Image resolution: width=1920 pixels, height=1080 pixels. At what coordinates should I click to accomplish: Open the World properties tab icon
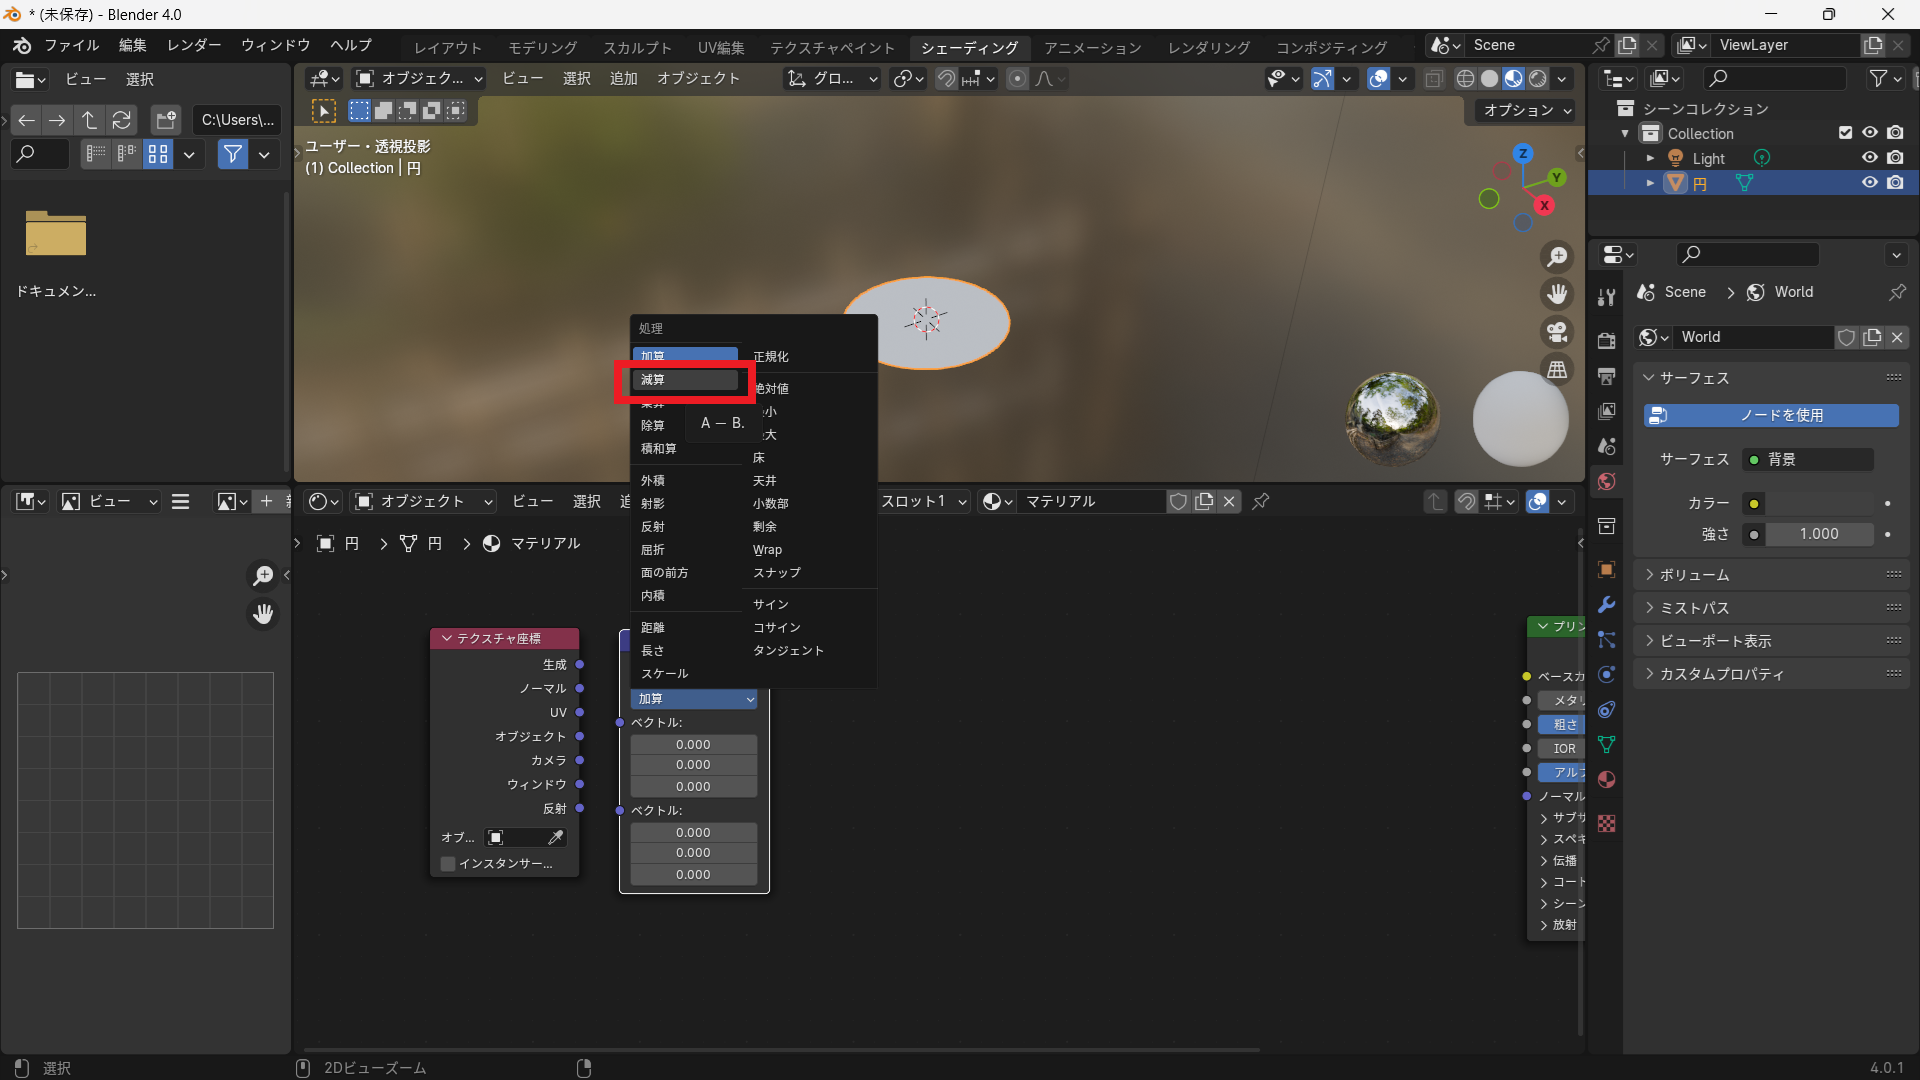(1607, 482)
